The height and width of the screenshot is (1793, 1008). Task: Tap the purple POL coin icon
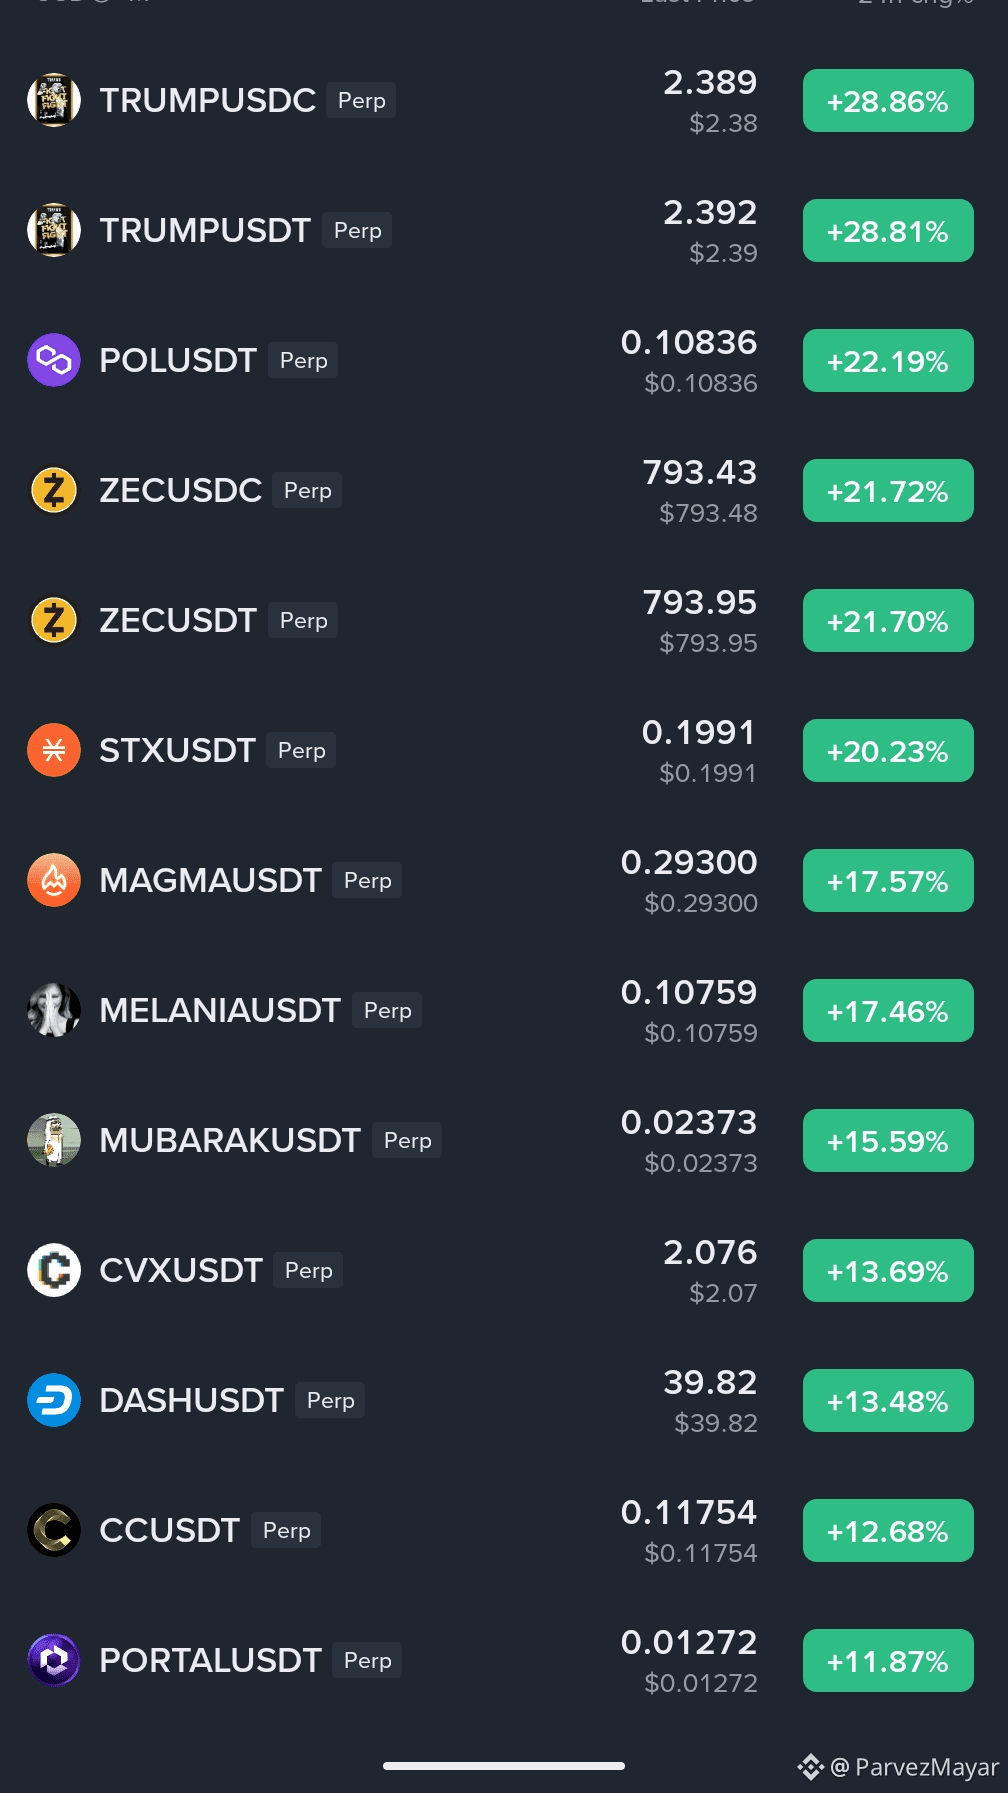[54, 360]
